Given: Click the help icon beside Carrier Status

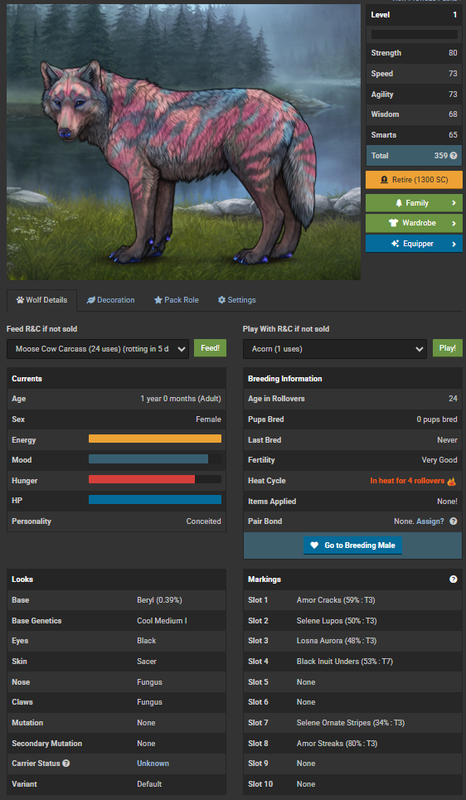Looking at the screenshot, I should tap(66, 764).
